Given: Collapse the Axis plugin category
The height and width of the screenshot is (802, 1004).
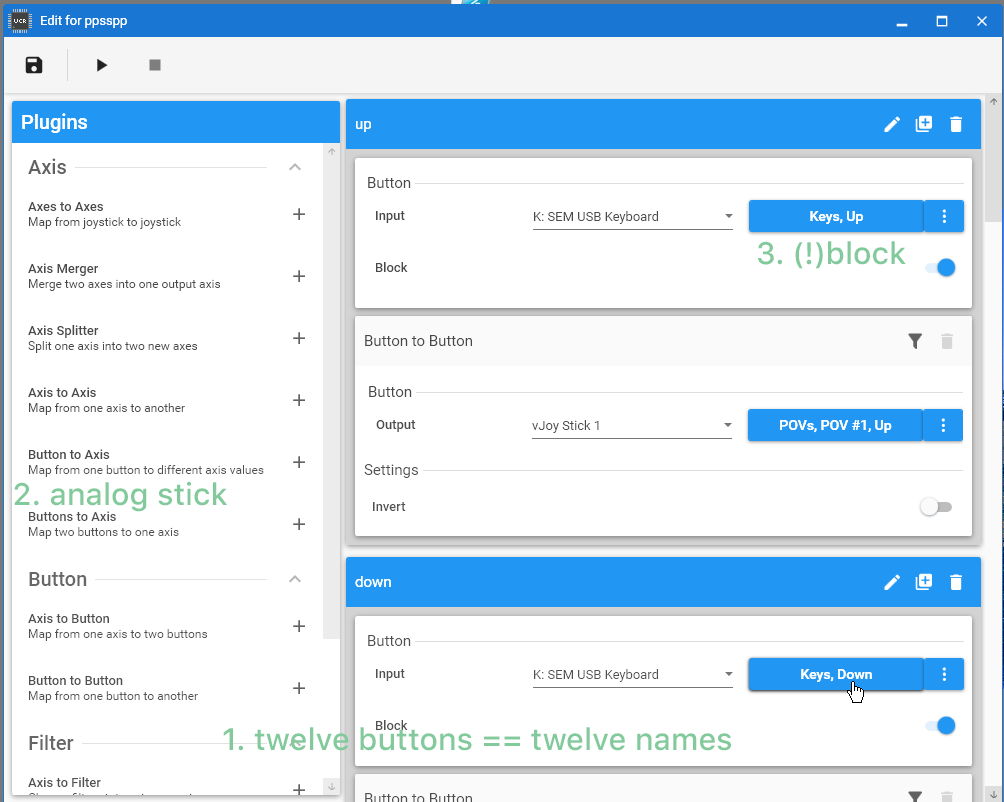Looking at the screenshot, I should [295, 167].
